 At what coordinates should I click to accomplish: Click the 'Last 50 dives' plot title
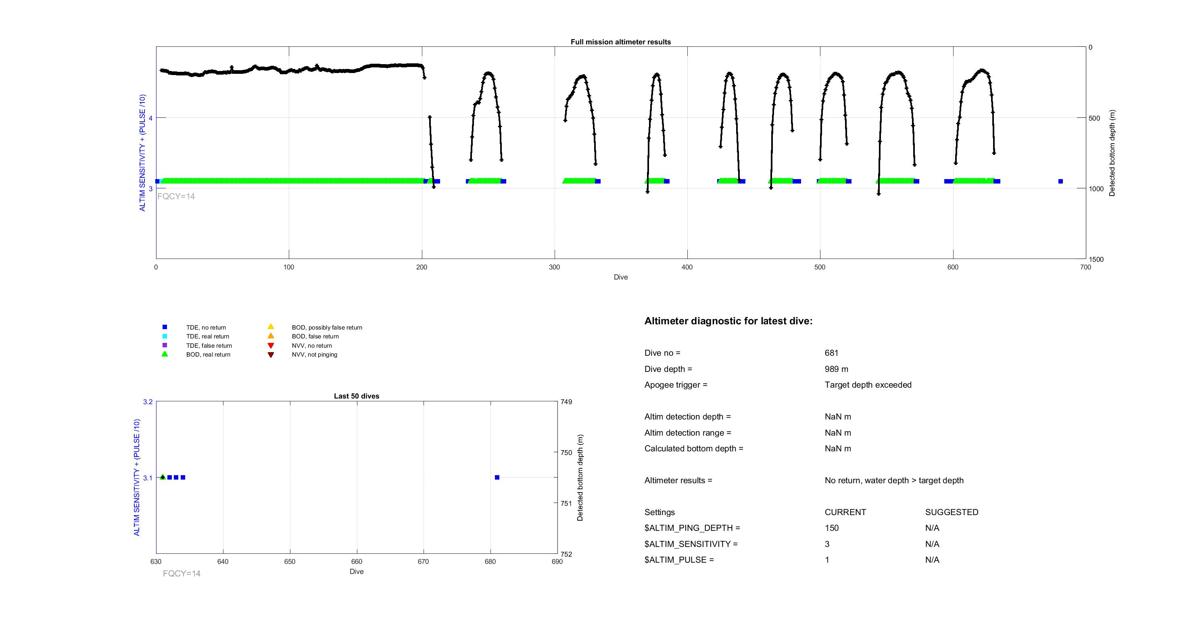click(x=356, y=396)
